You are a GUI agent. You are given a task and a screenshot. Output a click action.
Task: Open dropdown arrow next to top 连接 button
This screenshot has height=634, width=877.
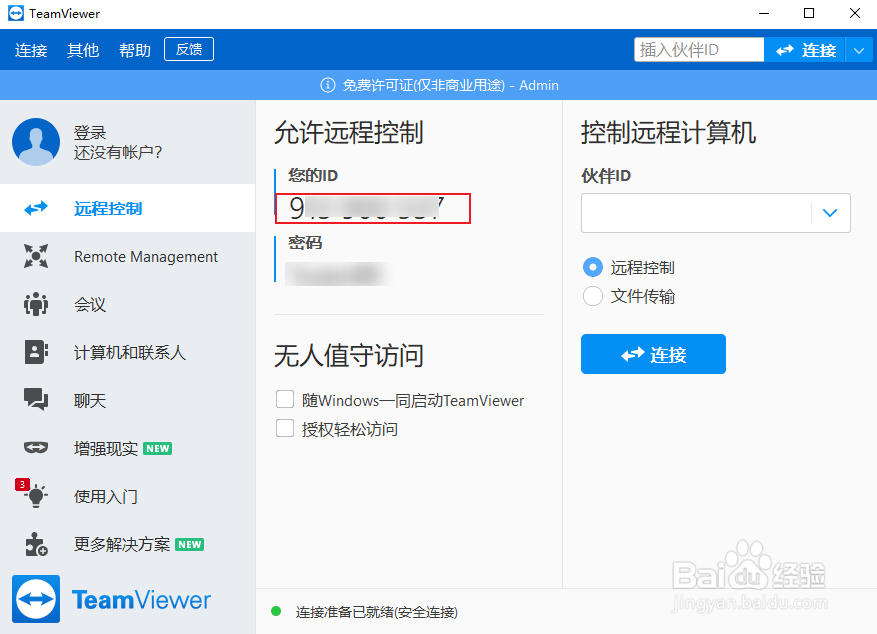click(860, 50)
